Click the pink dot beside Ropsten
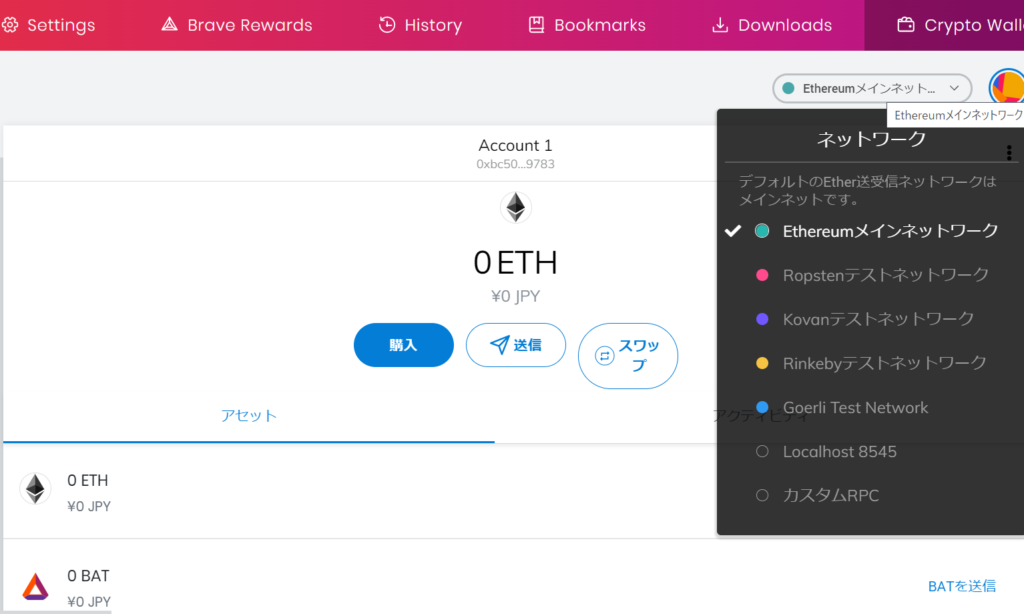 pyautogui.click(x=762, y=275)
